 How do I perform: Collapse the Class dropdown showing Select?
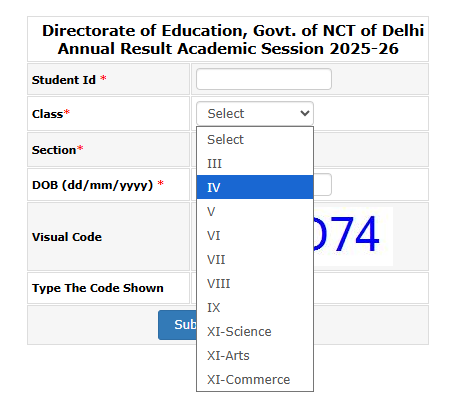[x=255, y=113]
